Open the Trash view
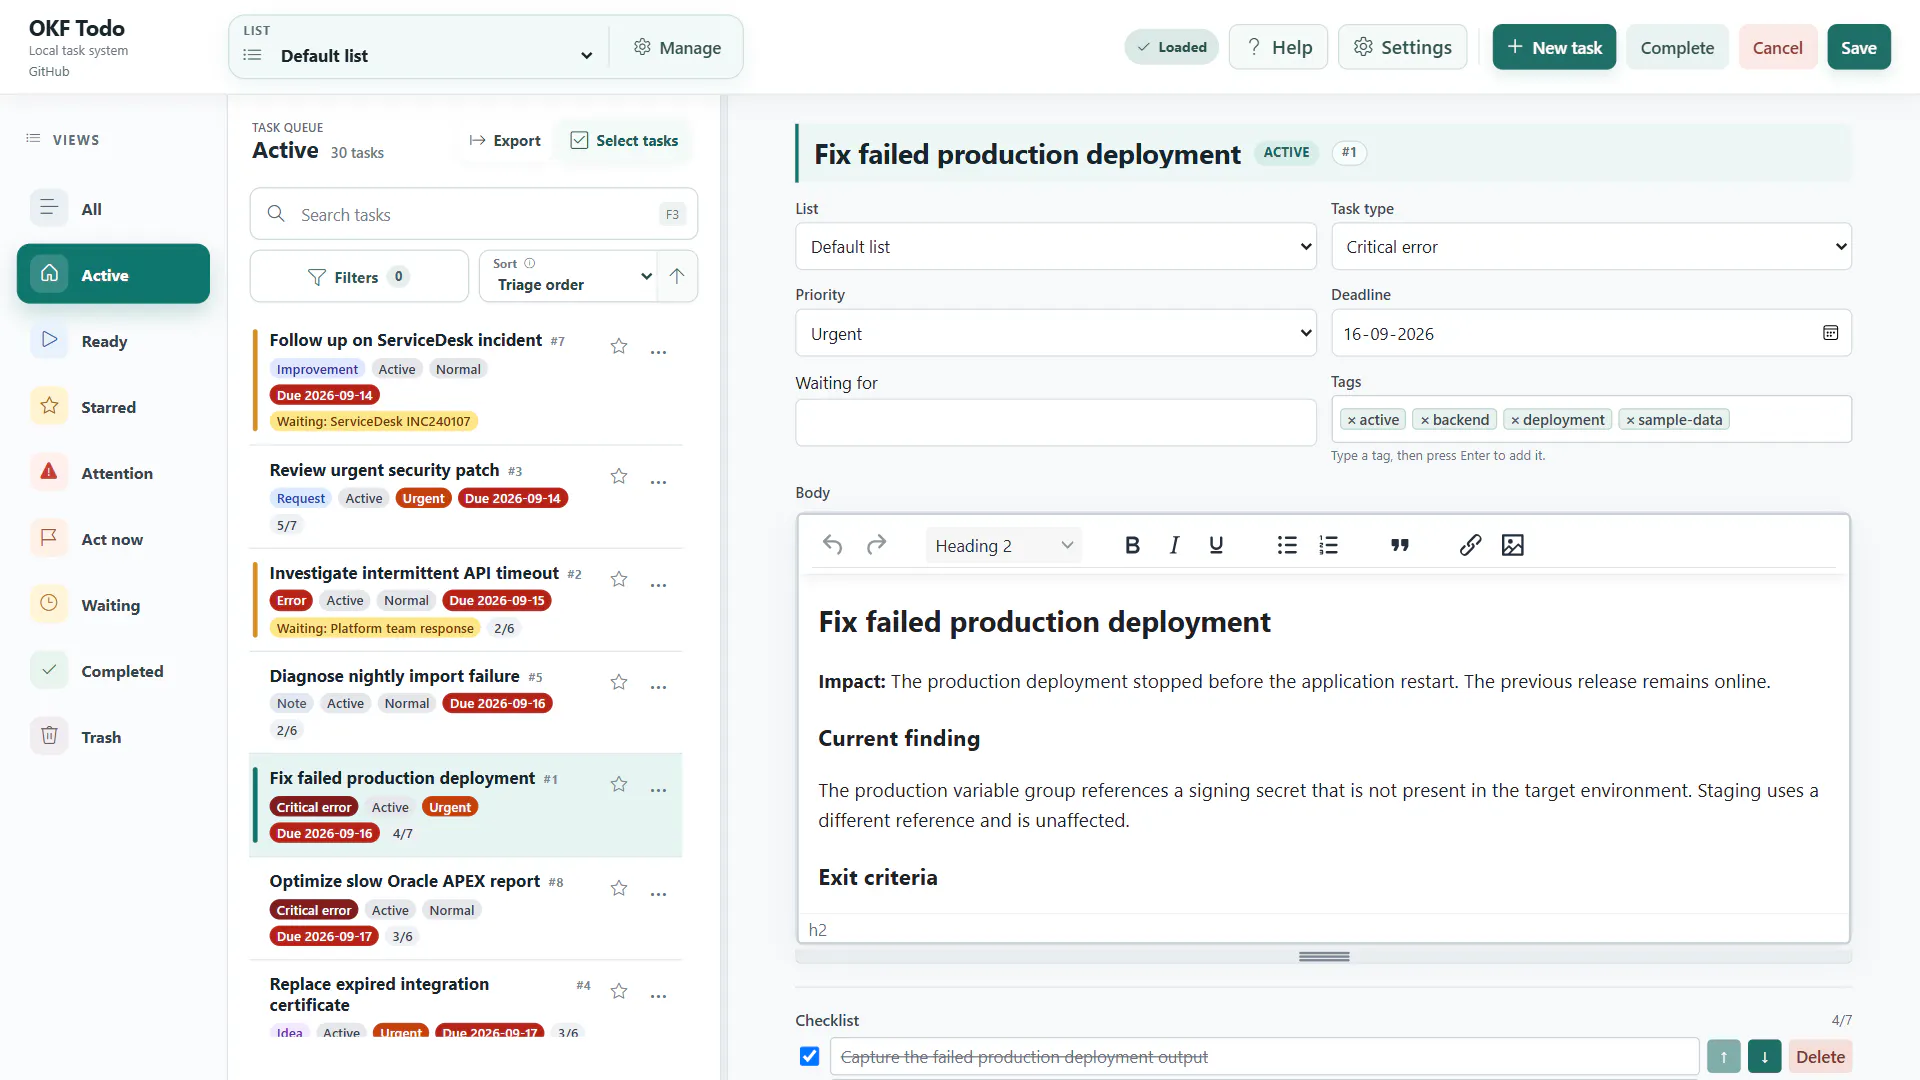 [x=113, y=737]
